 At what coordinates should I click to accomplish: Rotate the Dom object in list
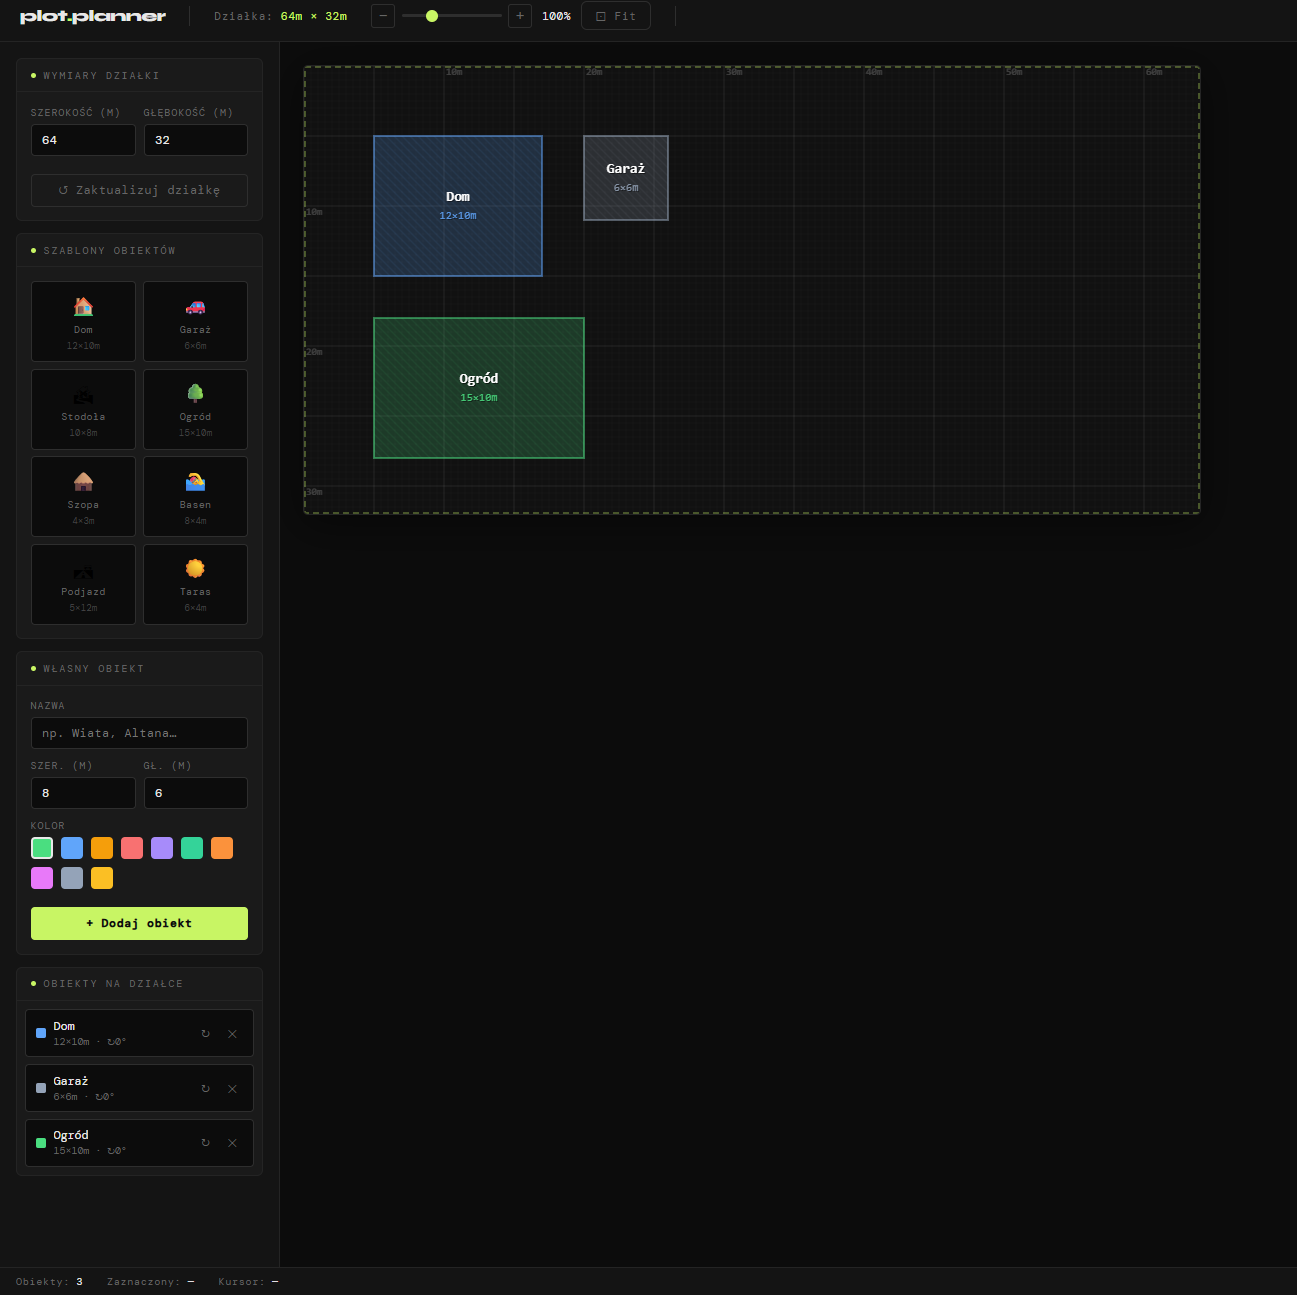(x=206, y=1034)
